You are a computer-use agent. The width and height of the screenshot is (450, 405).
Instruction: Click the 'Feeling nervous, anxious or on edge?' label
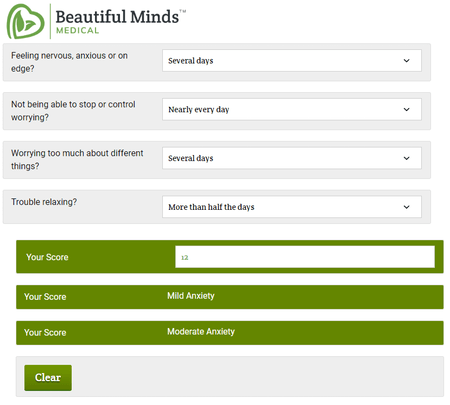click(x=69, y=62)
